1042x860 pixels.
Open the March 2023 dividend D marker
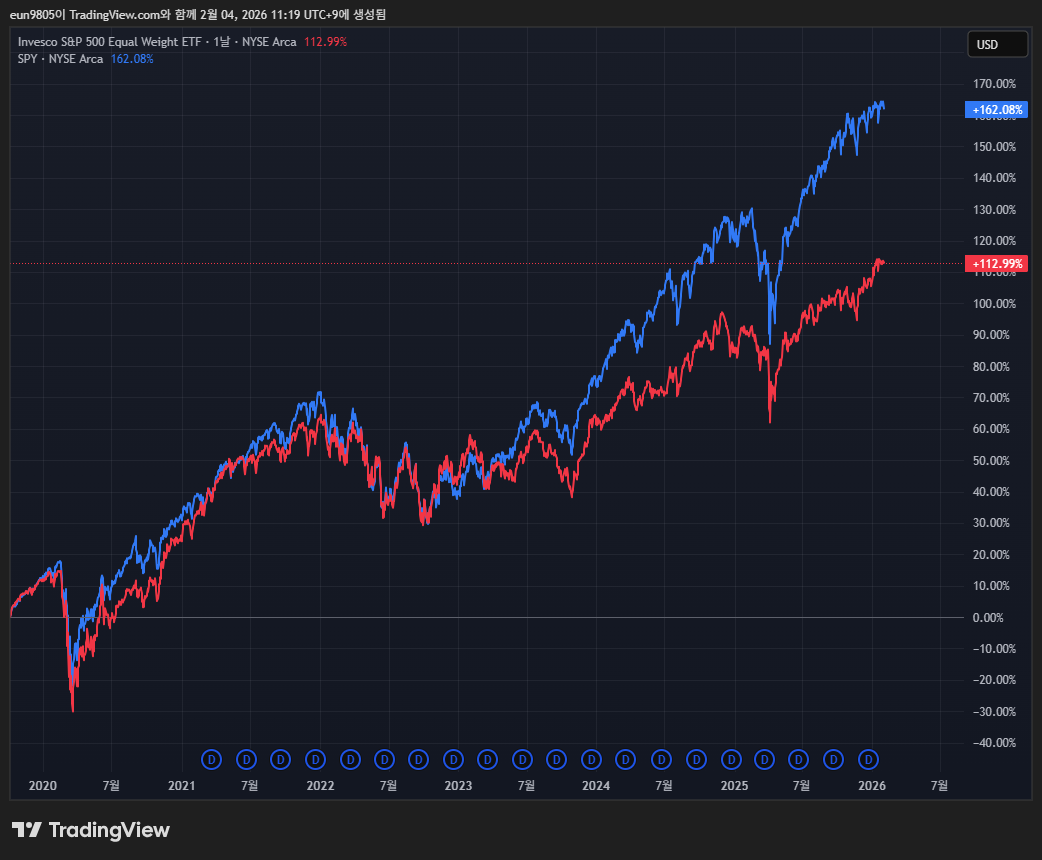488,759
